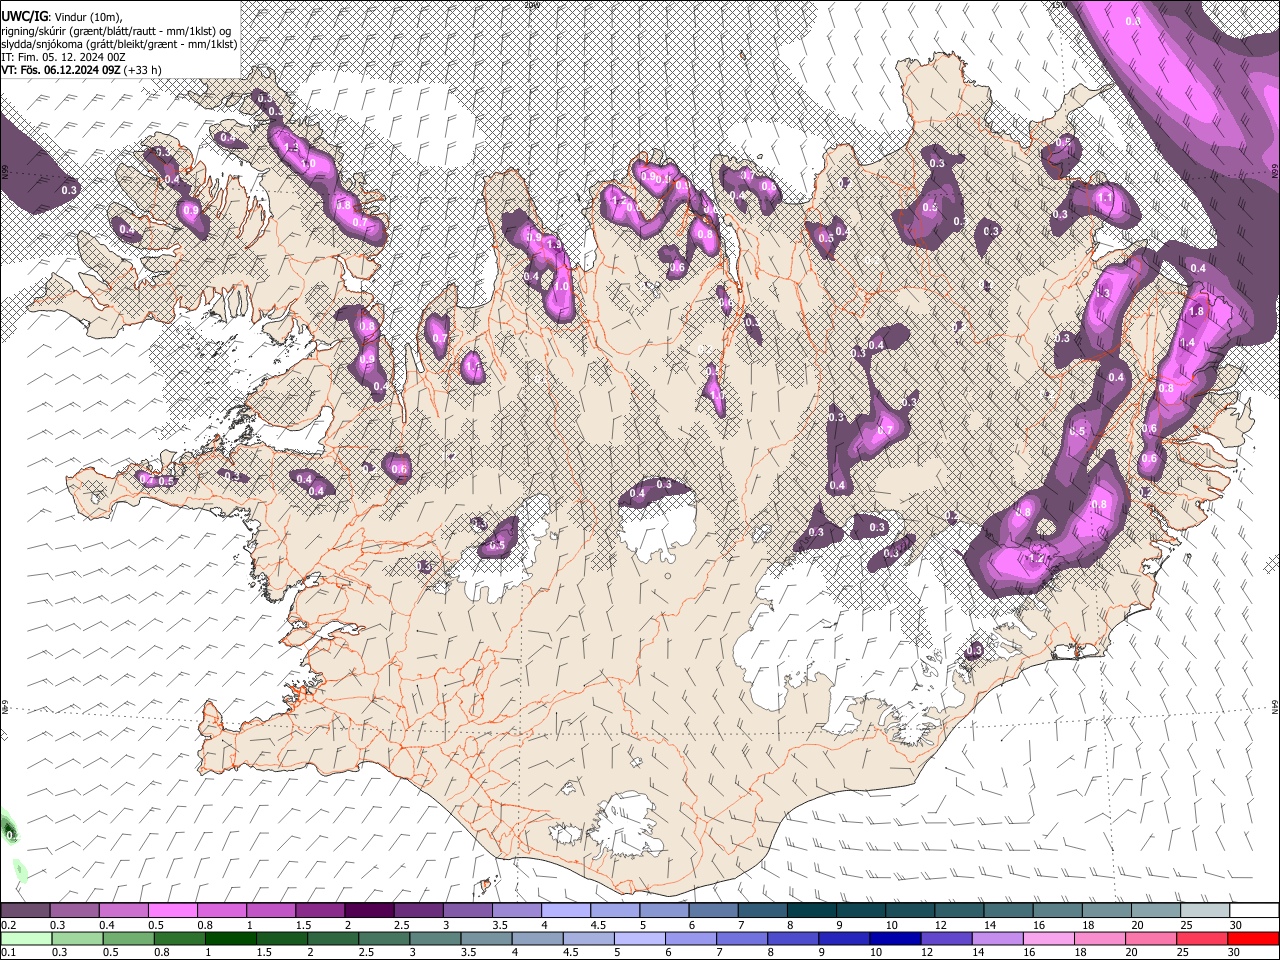Pick the pale grey 25–30 snow swatch
Screen dimensions: 1280x960
(1205, 911)
